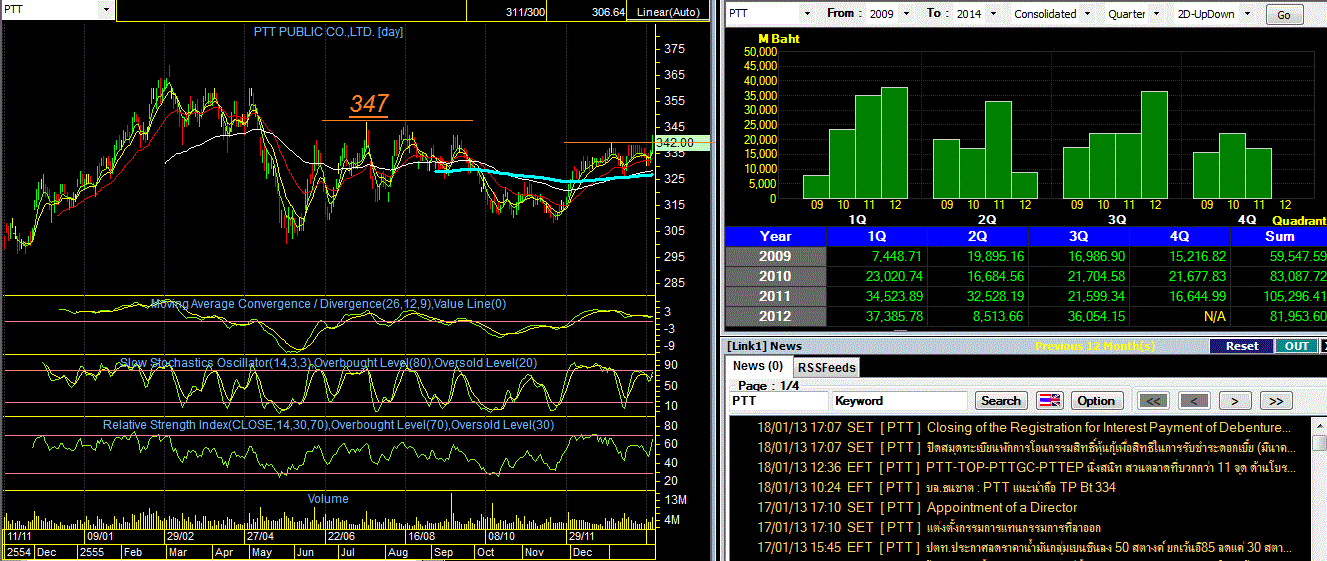Click the 2011 1Q value 34,523.89
Viewport: 1327px width, 561px height.
click(x=877, y=296)
